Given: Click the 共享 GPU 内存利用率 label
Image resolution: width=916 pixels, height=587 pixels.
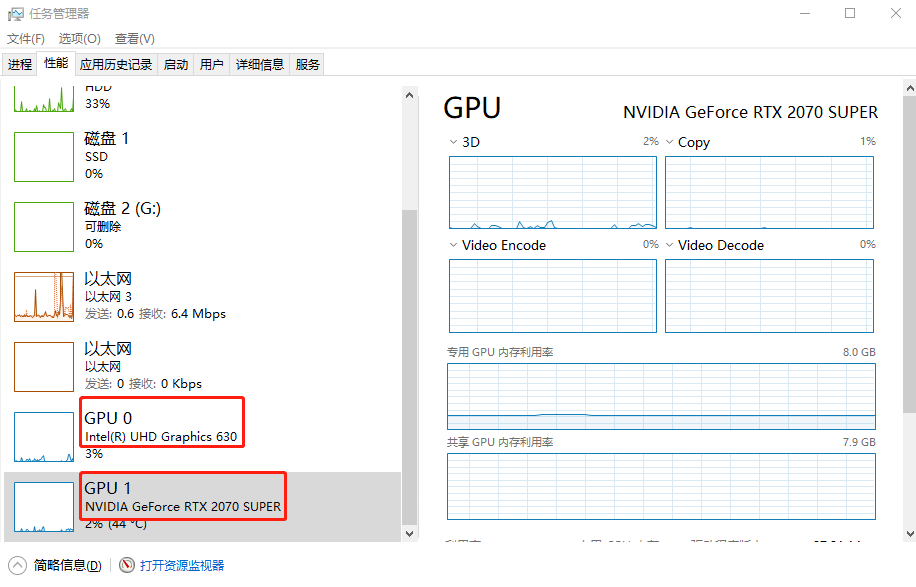Looking at the screenshot, I should pyautogui.click(x=500, y=442).
